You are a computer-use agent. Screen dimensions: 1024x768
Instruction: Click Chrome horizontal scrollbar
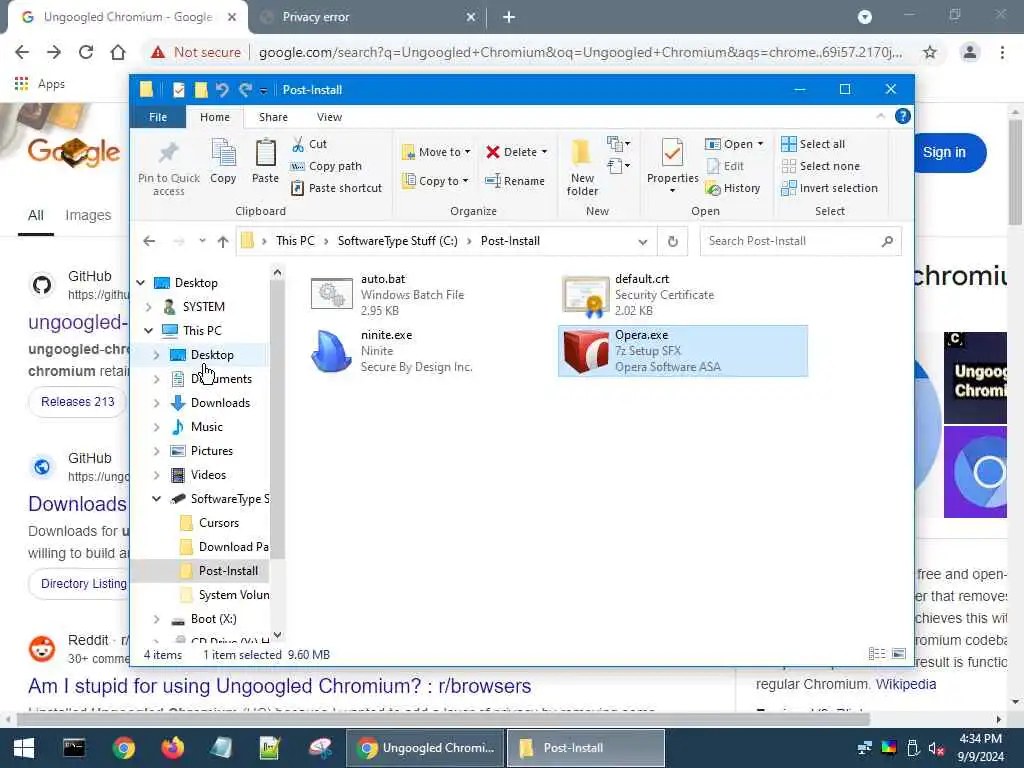coord(443,720)
